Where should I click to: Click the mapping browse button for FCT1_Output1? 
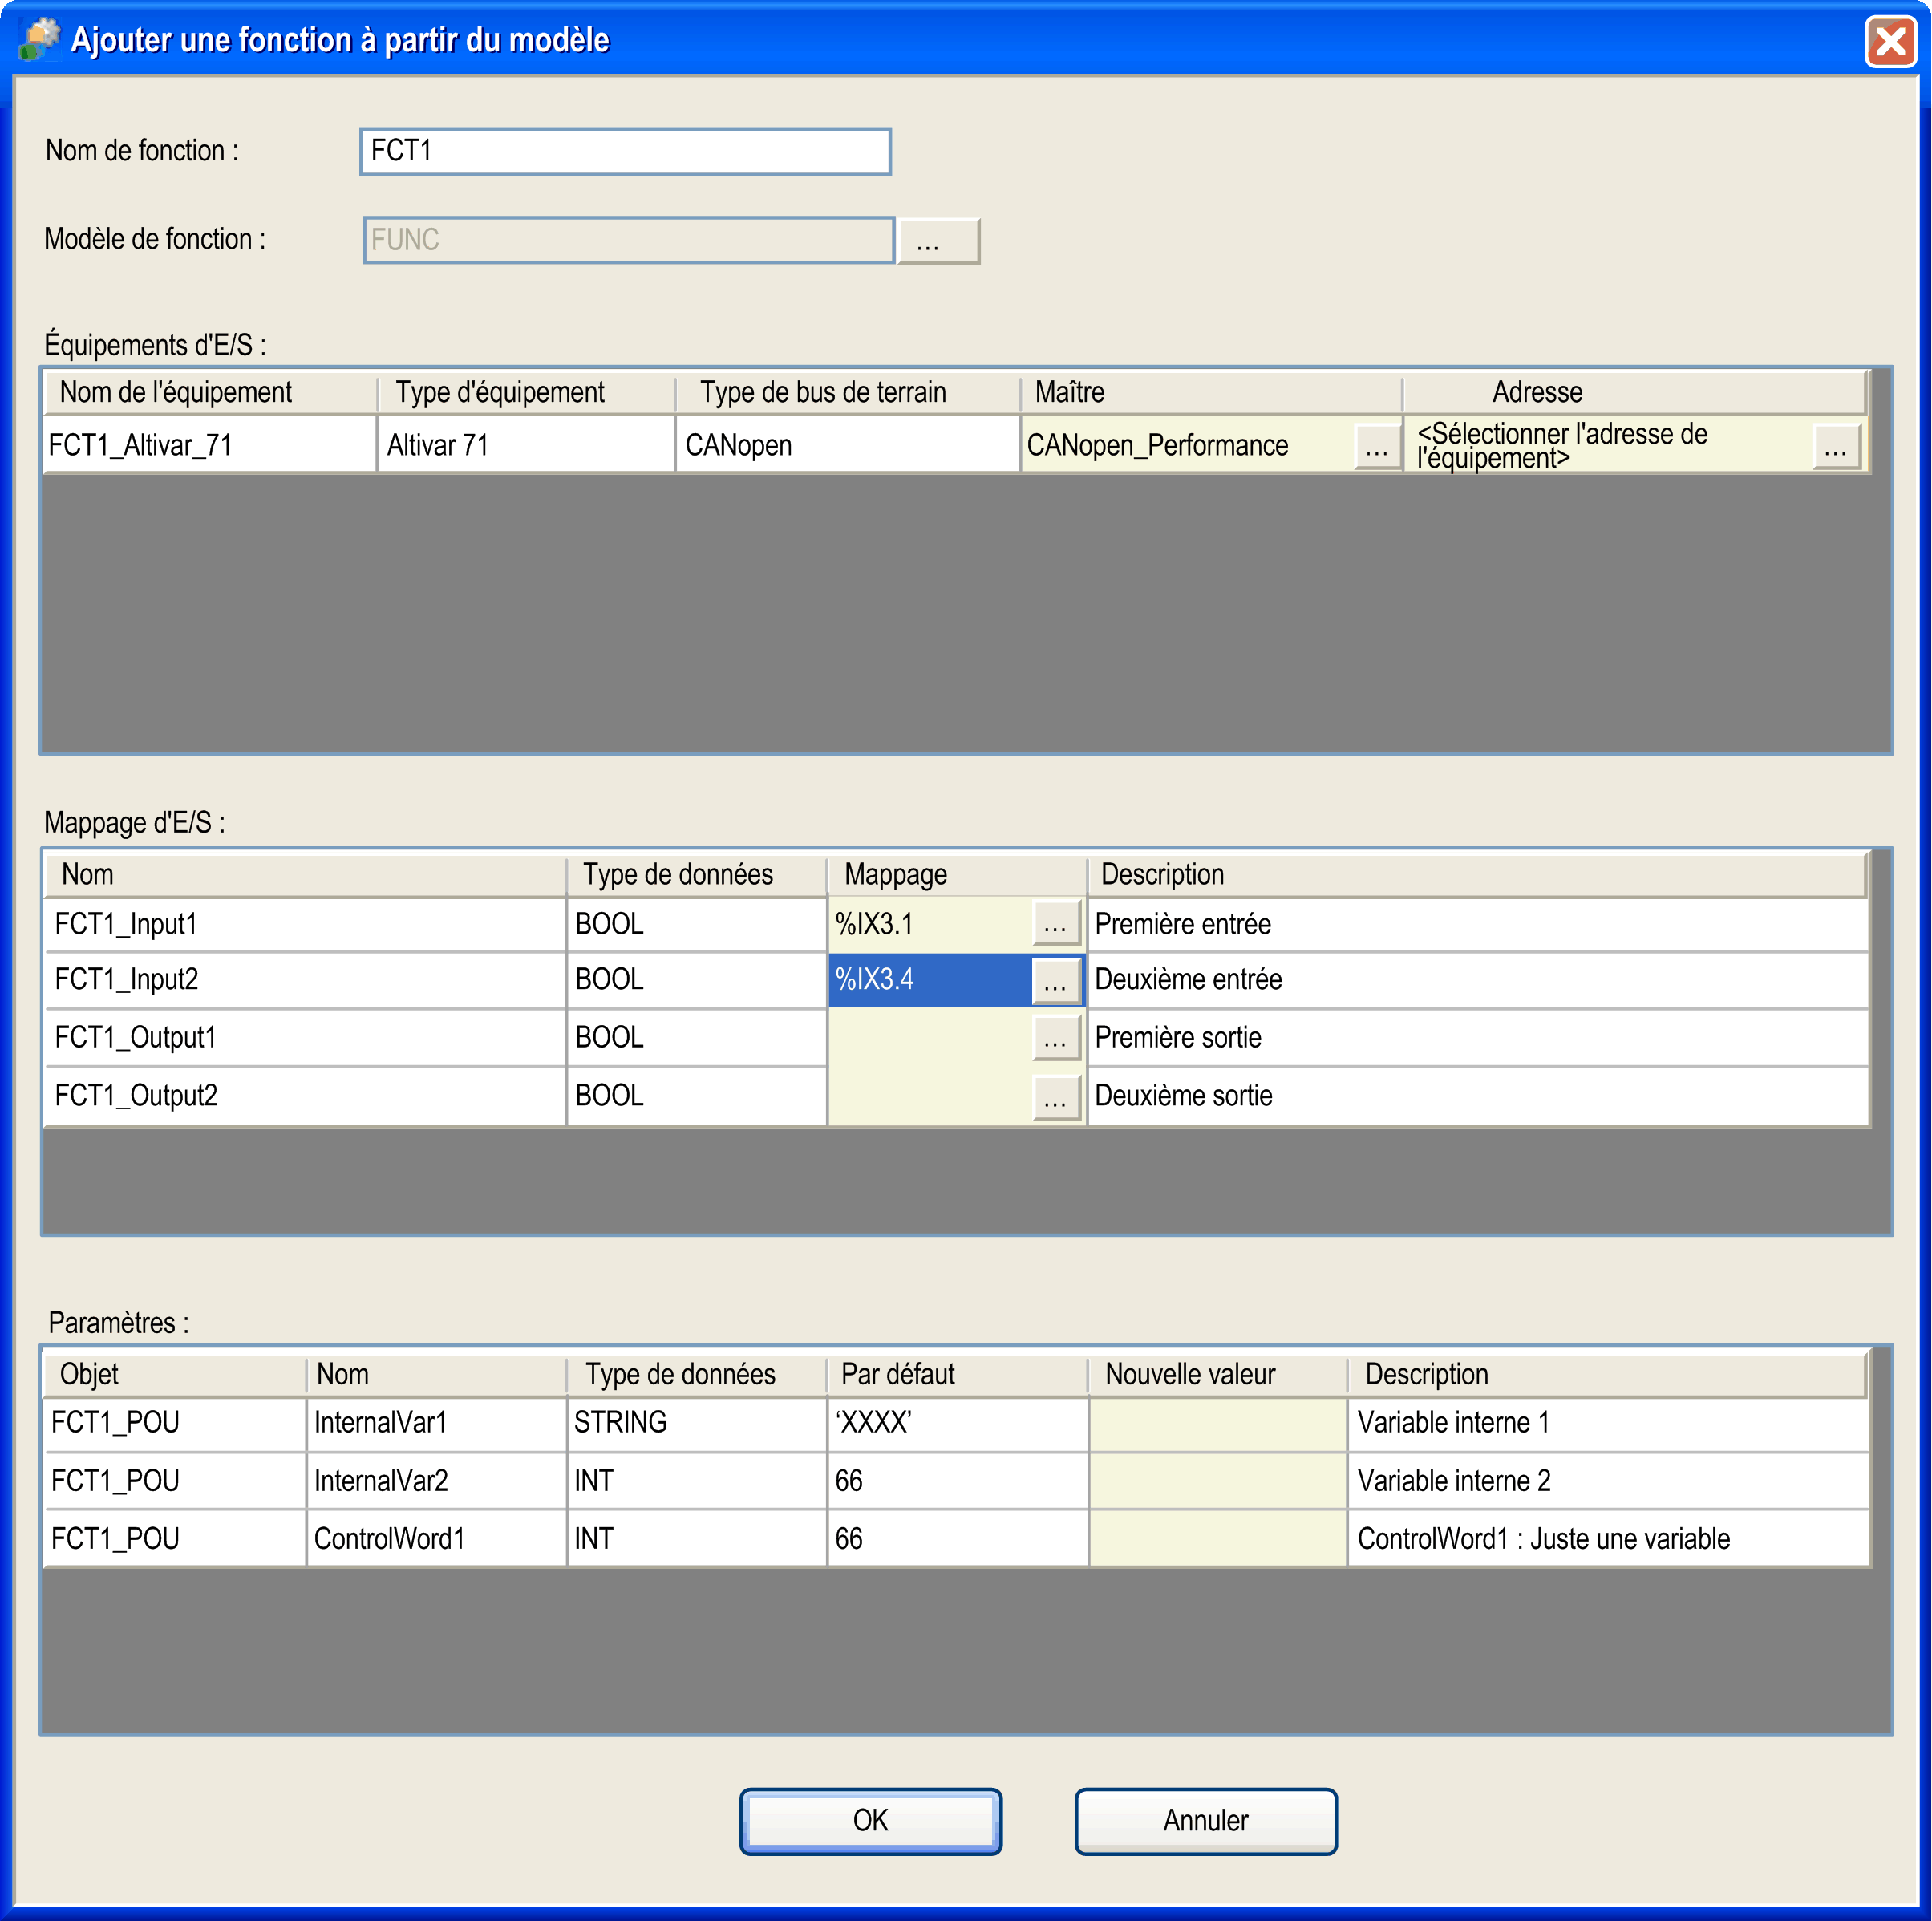[1056, 1038]
